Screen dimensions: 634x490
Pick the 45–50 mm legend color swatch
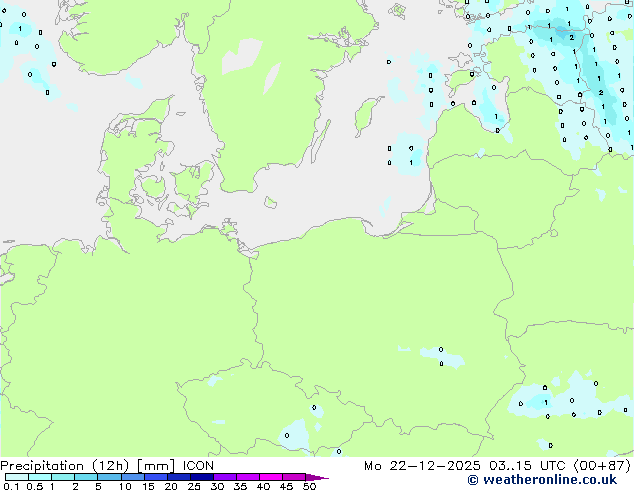click(x=294, y=477)
